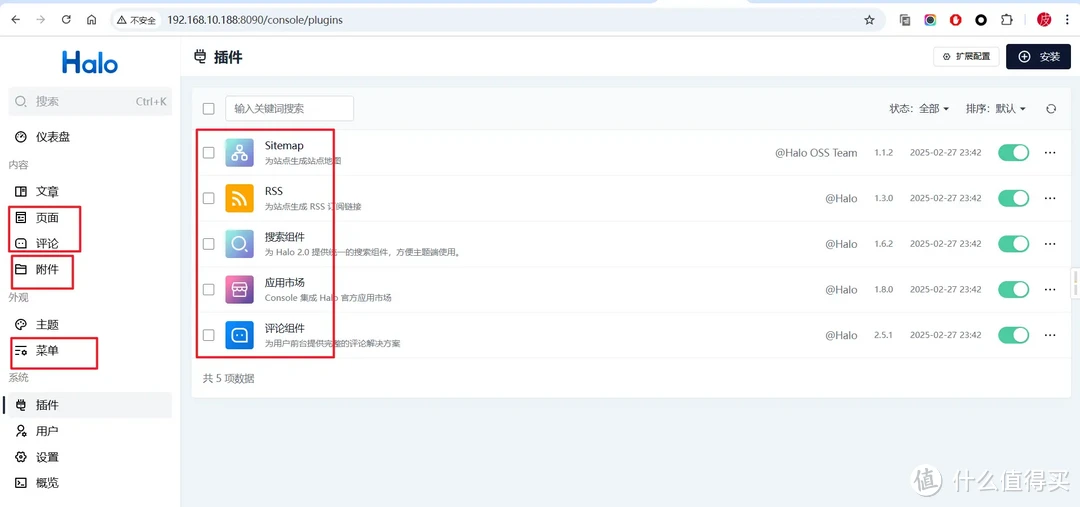
Task: Refresh the plugin list with the reload icon
Action: click(x=1050, y=109)
